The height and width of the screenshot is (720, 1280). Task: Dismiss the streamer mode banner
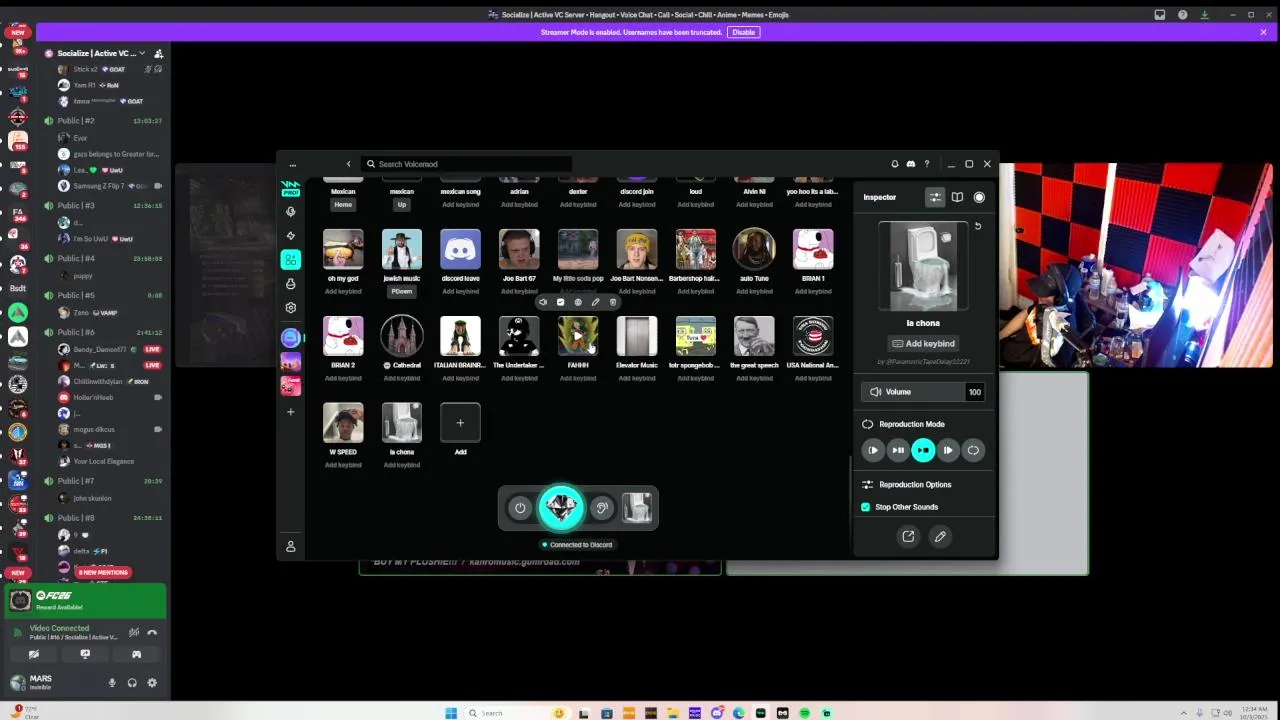point(1263,32)
